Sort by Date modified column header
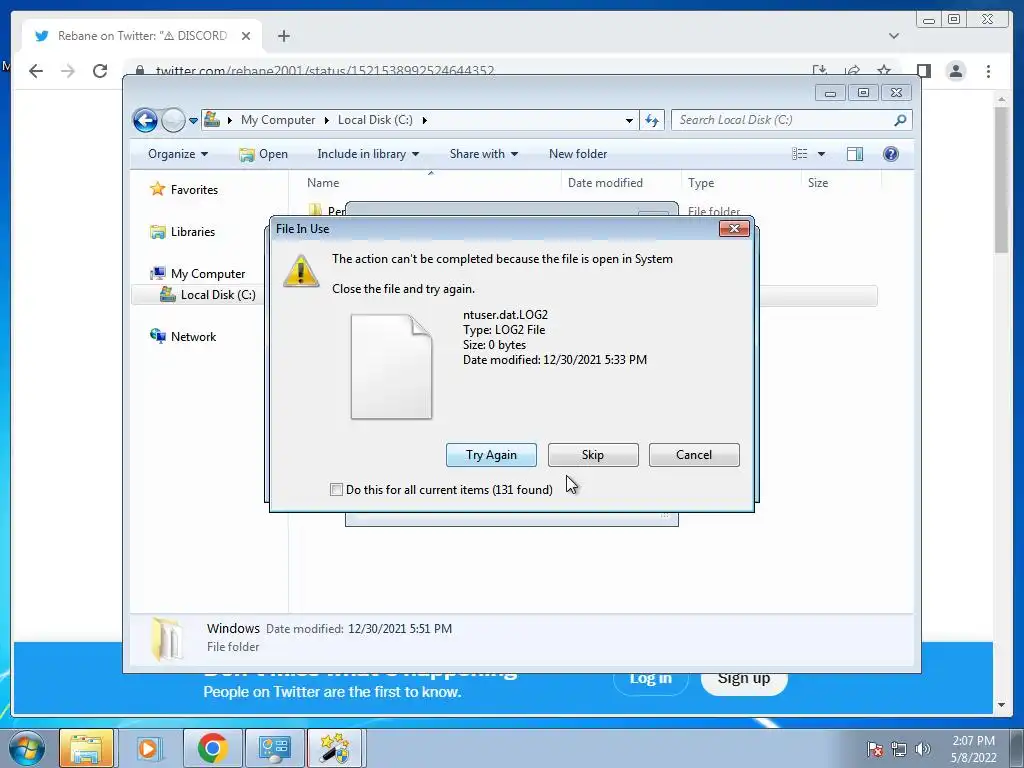 pyautogui.click(x=621, y=183)
